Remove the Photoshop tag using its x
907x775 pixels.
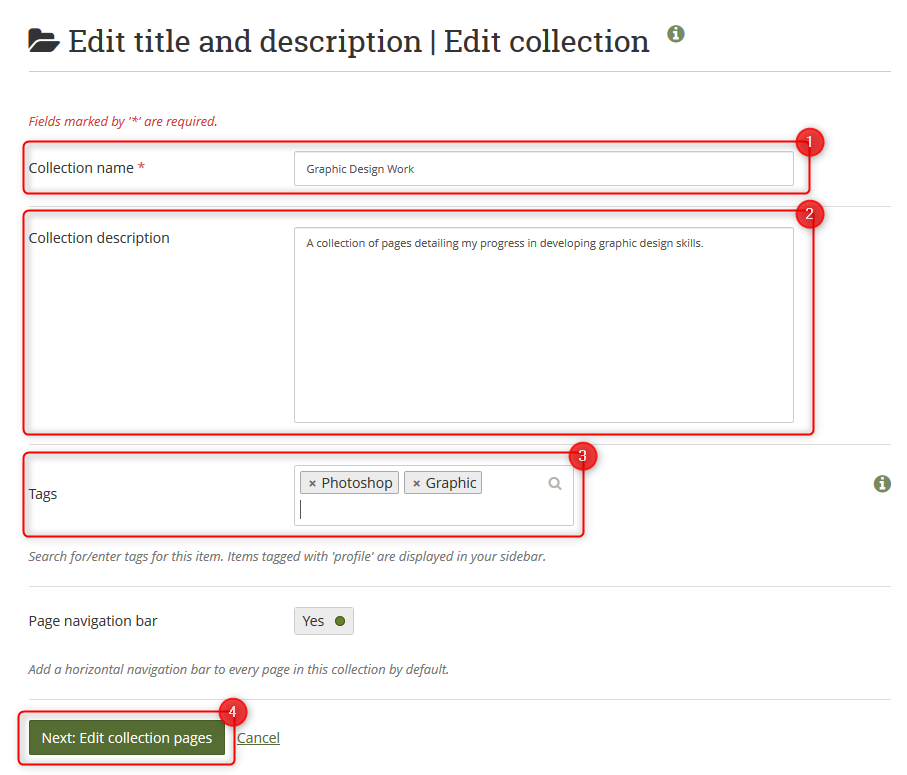(312, 483)
